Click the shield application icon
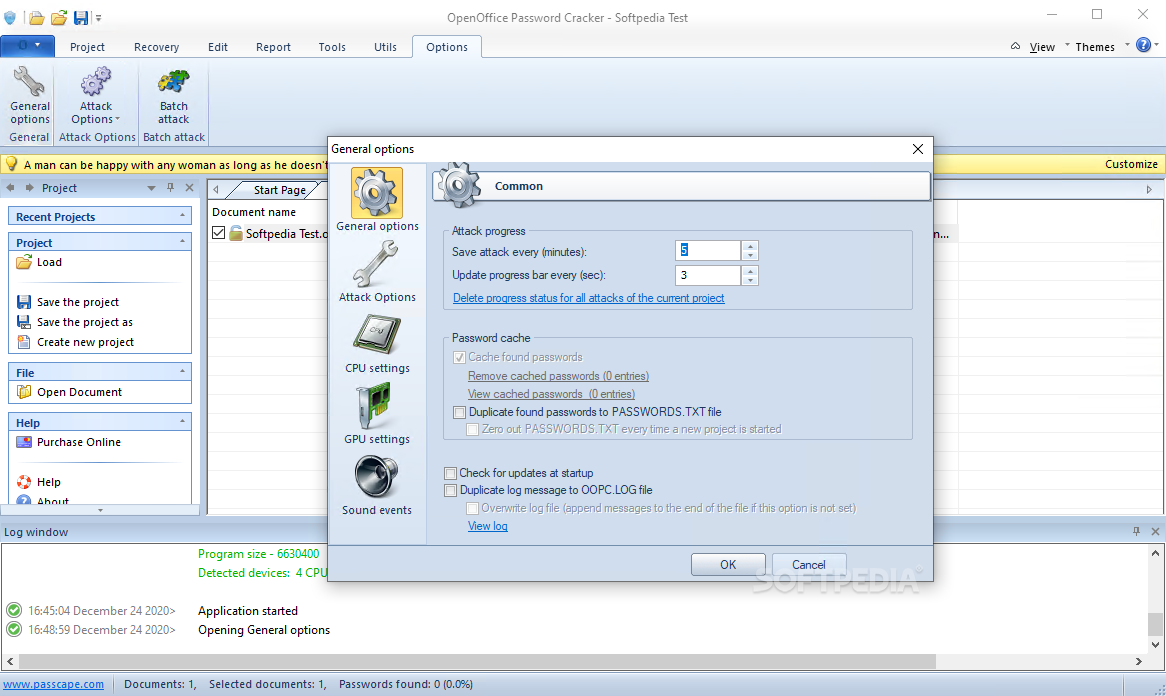 10,17
